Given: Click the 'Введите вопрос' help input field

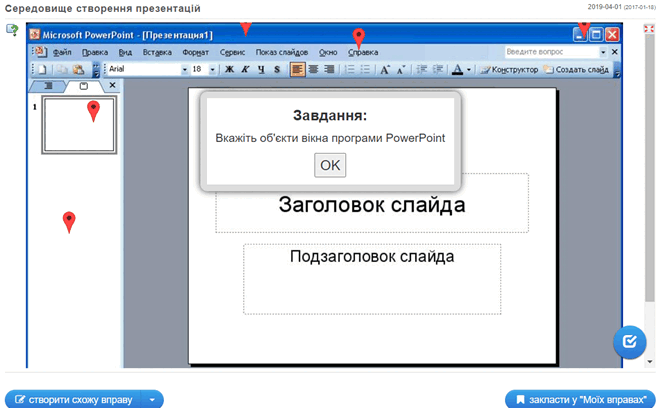Looking at the screenshot, I should click(x=552, y=52).
